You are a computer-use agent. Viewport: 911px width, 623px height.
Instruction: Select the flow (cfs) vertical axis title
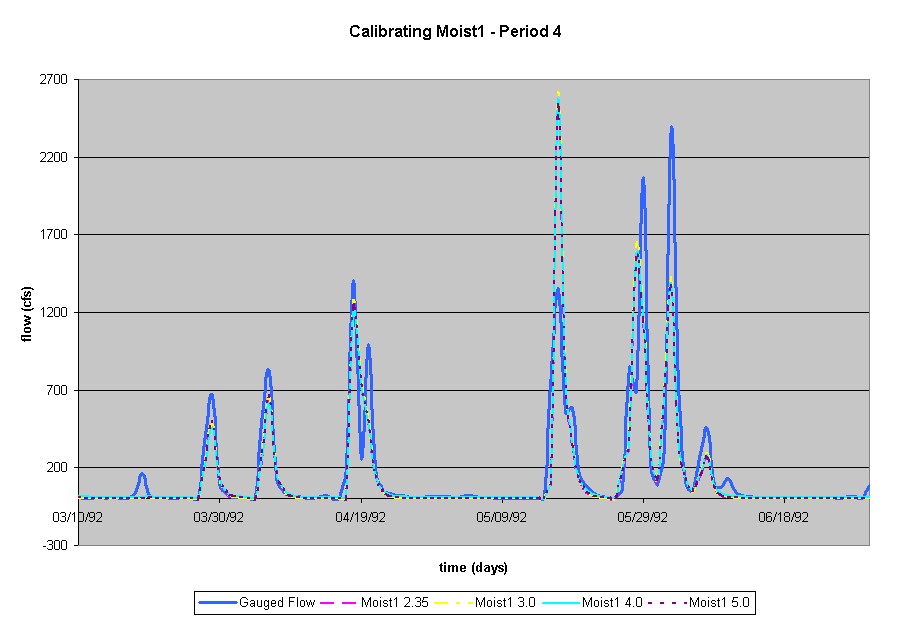click(x=27, y=312)
